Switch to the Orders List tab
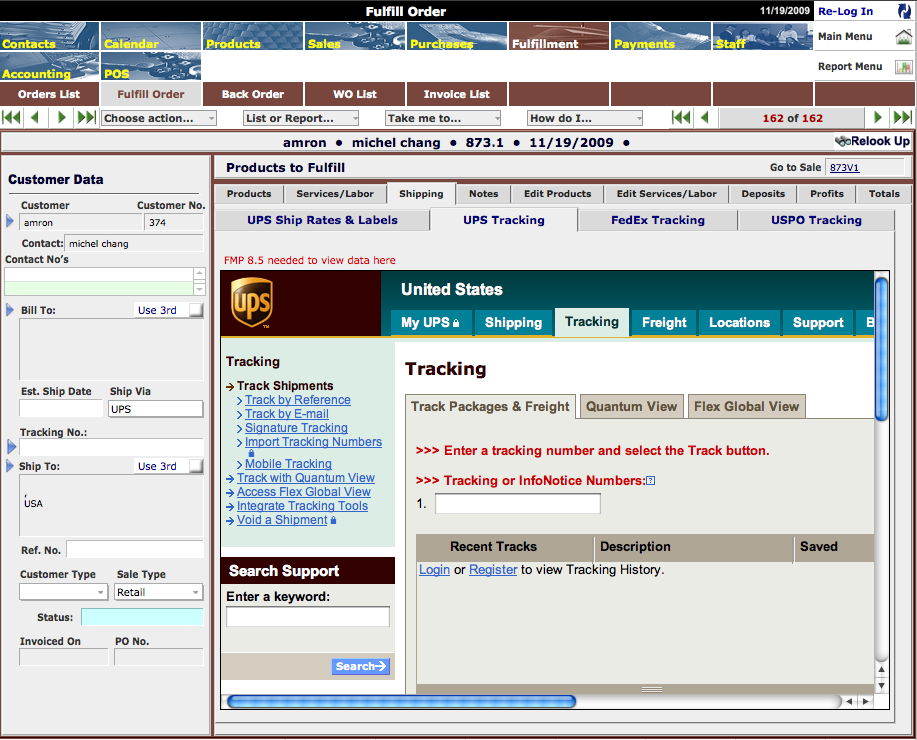This screenshot has width=917, height=740. [49, 94]
